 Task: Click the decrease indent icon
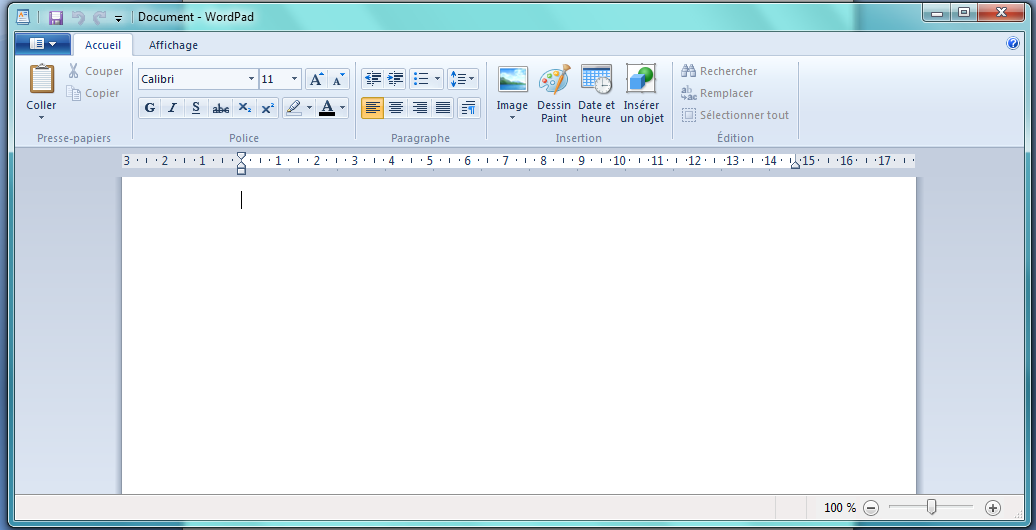(x=373, y=79)
